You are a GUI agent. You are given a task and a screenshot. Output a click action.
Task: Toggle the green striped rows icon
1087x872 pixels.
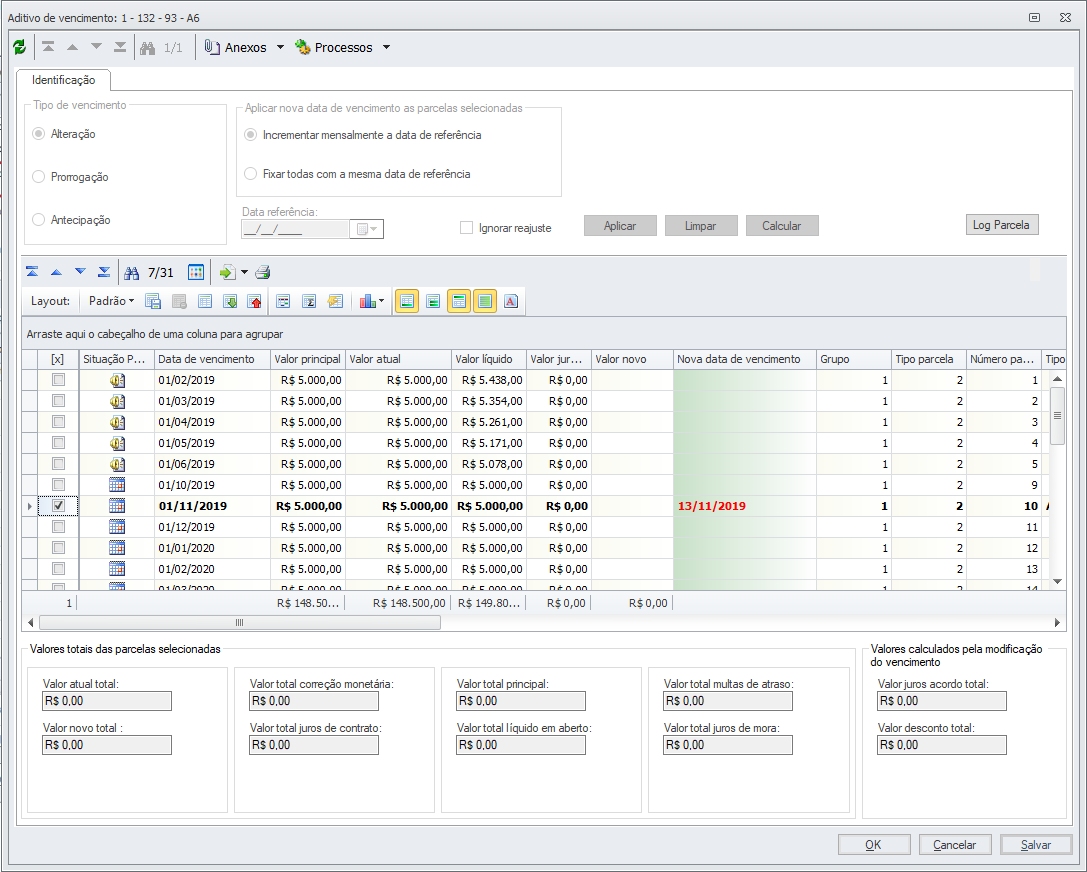[485, 302]
